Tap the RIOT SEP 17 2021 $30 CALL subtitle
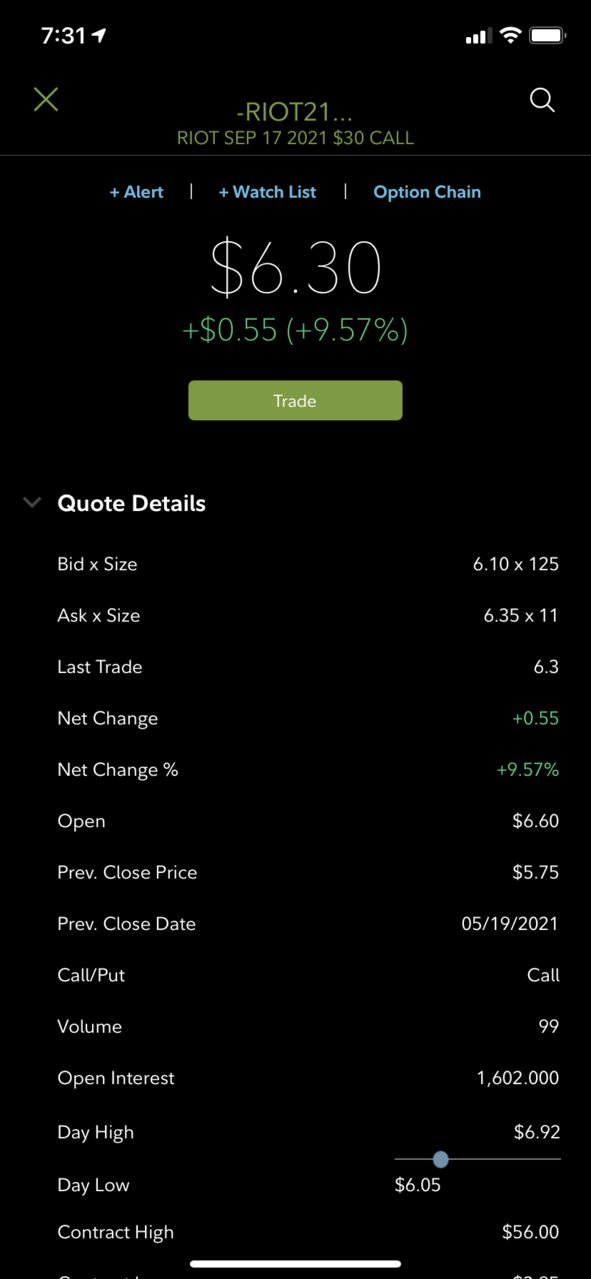This screenshot has height=1279, width=591. click(x=295, y=138)
